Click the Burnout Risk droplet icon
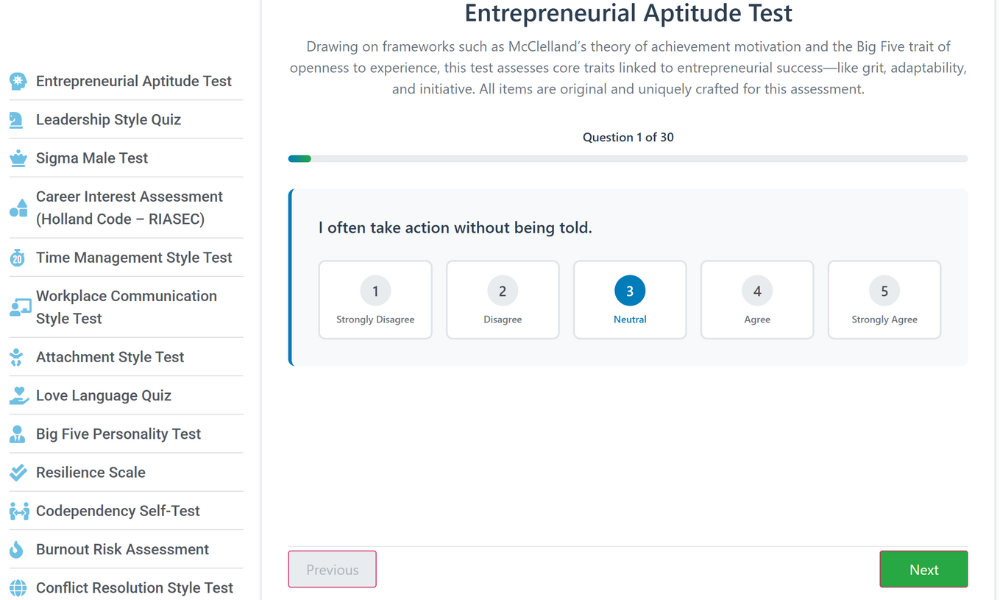 click(17, 549)
